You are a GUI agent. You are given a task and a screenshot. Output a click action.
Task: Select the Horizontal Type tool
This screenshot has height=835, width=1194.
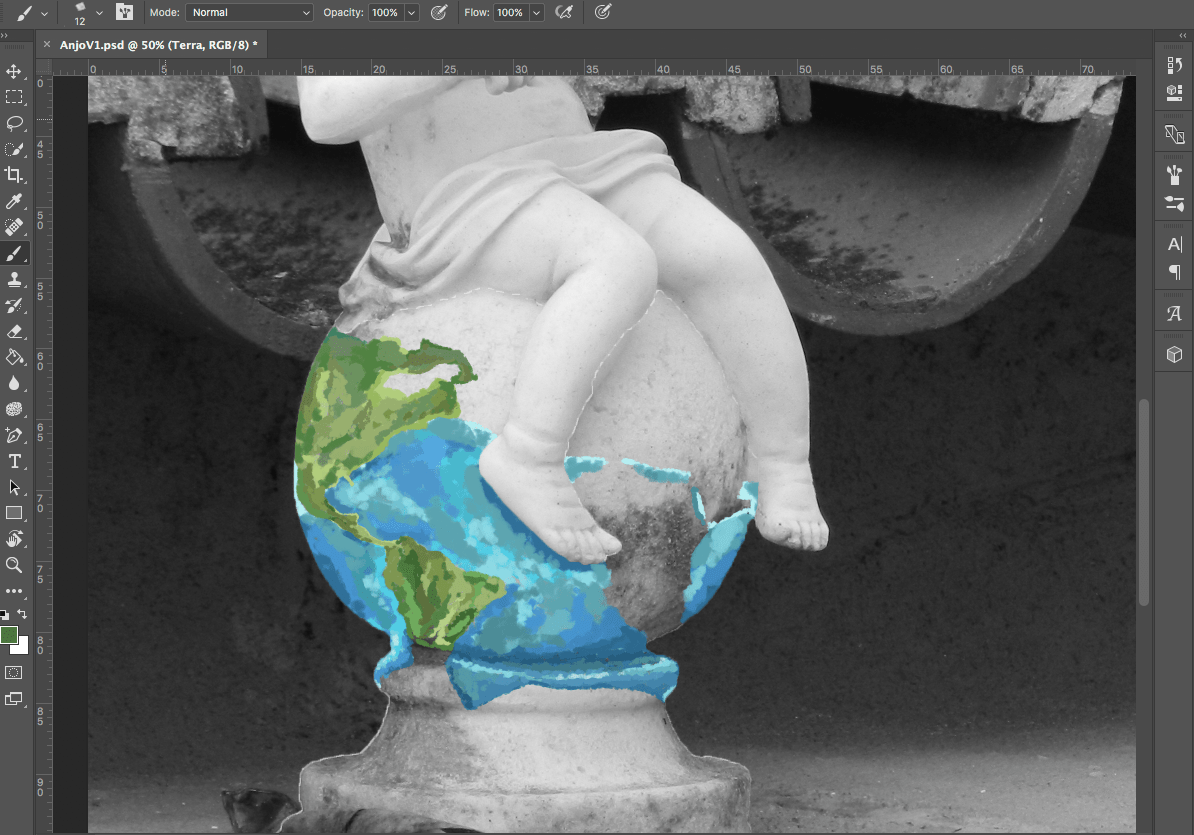(x=14, y=461)
